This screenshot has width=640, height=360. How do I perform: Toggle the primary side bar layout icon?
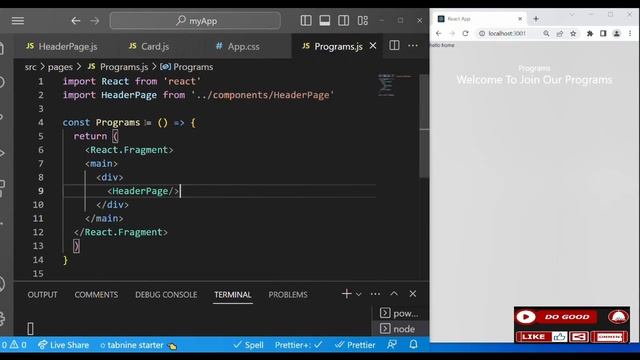click(x=306, y=20)
